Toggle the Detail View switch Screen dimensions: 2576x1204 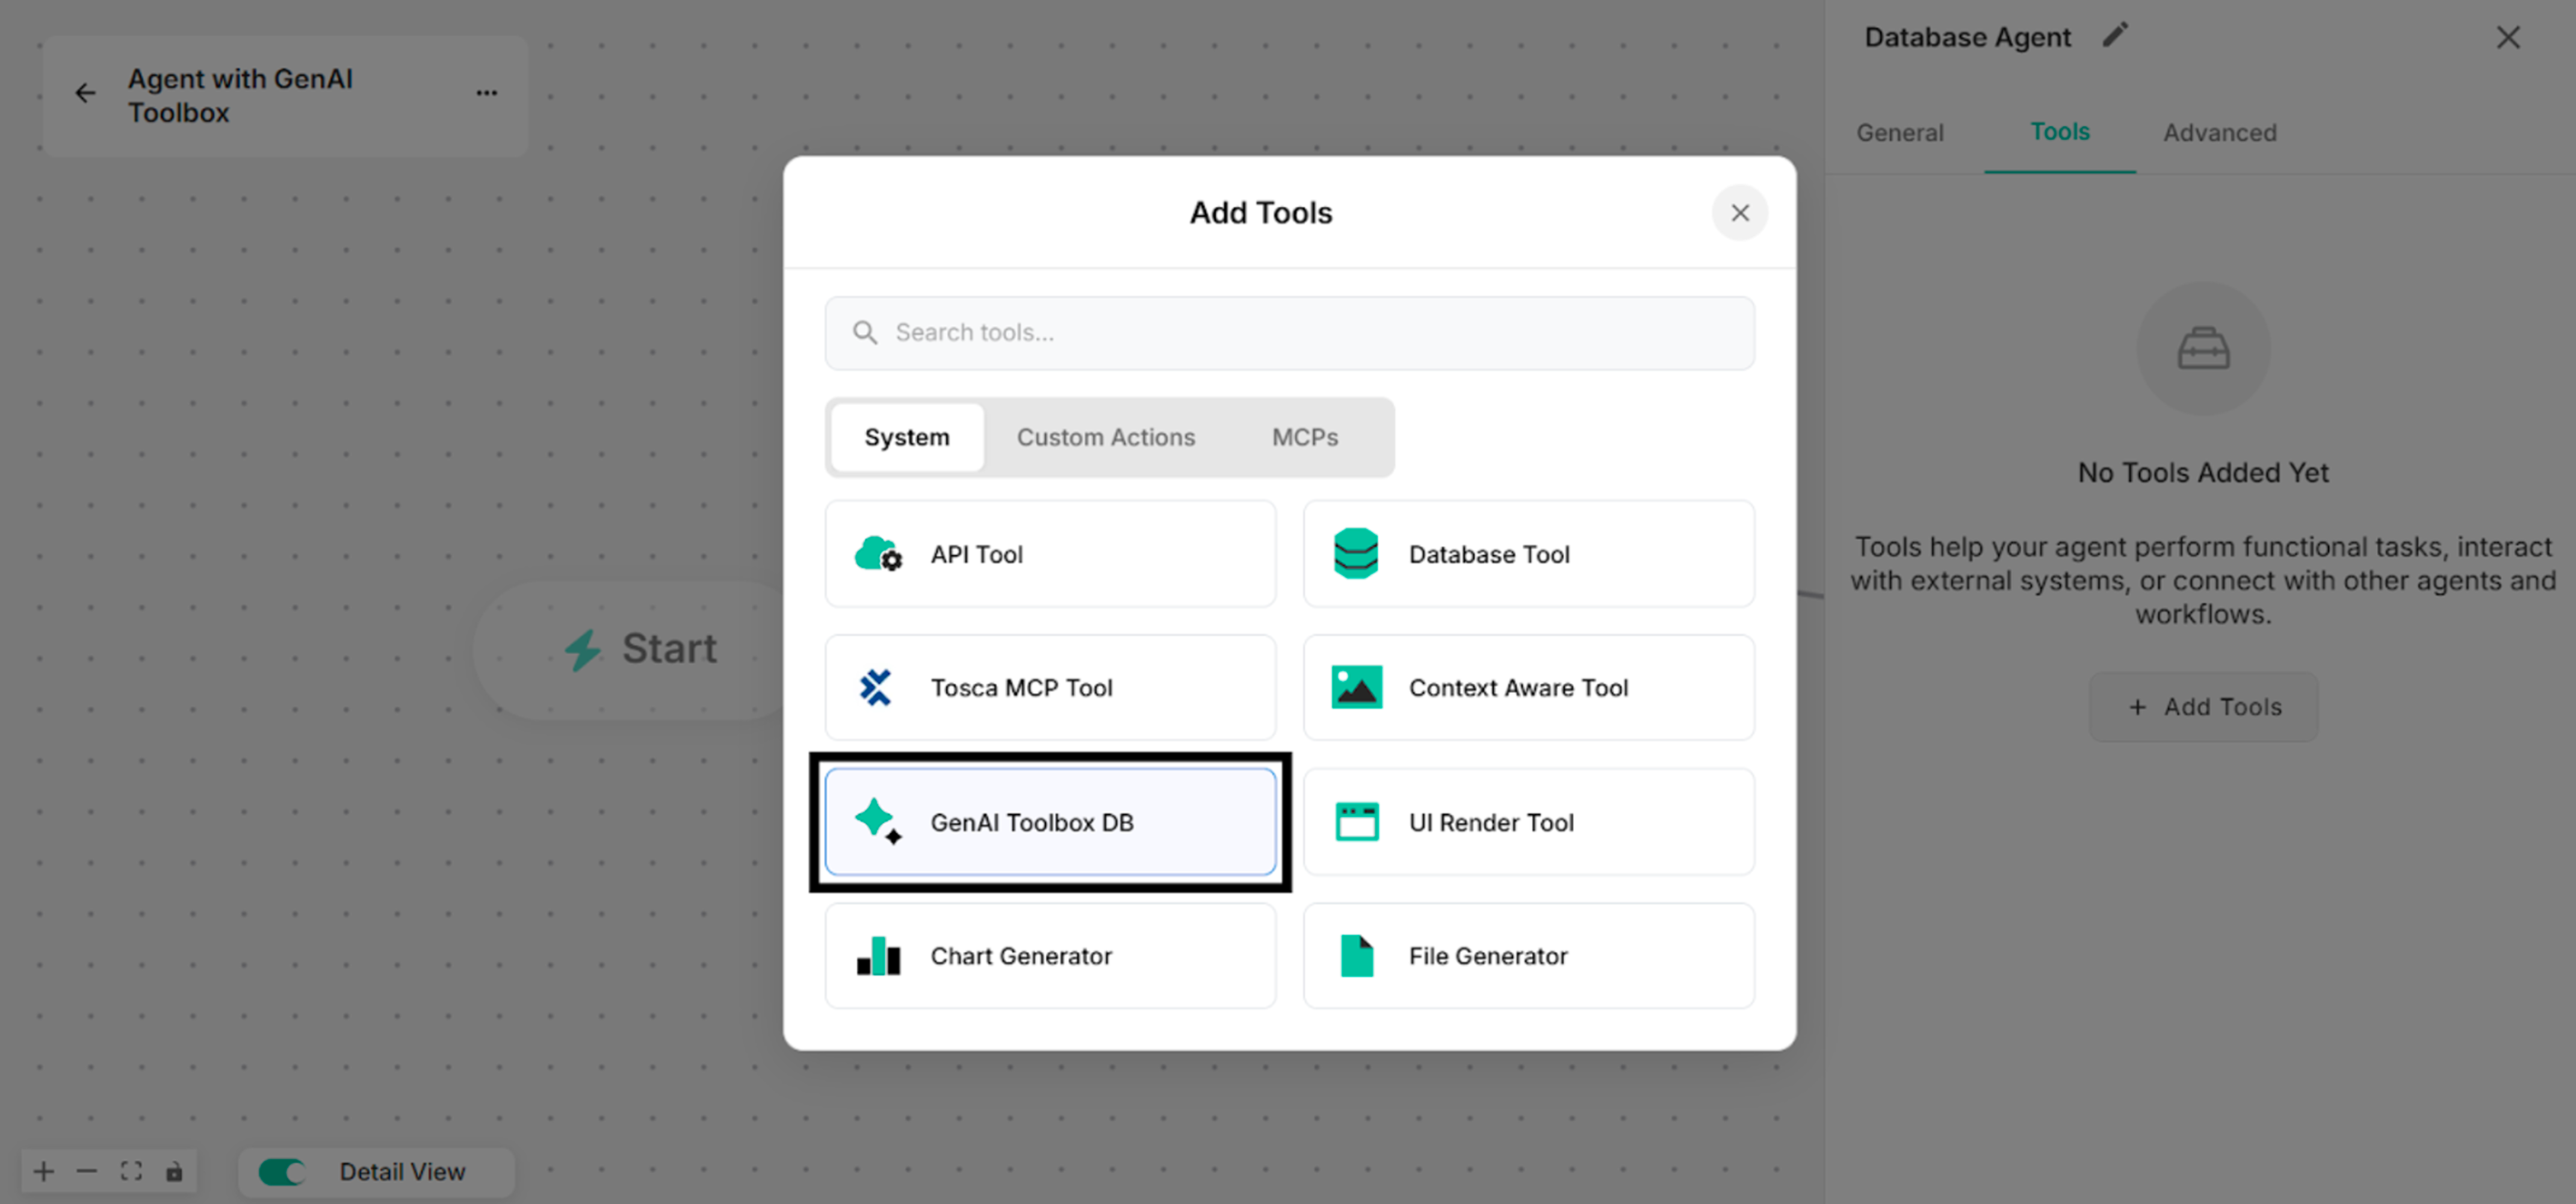(281, 1172)
